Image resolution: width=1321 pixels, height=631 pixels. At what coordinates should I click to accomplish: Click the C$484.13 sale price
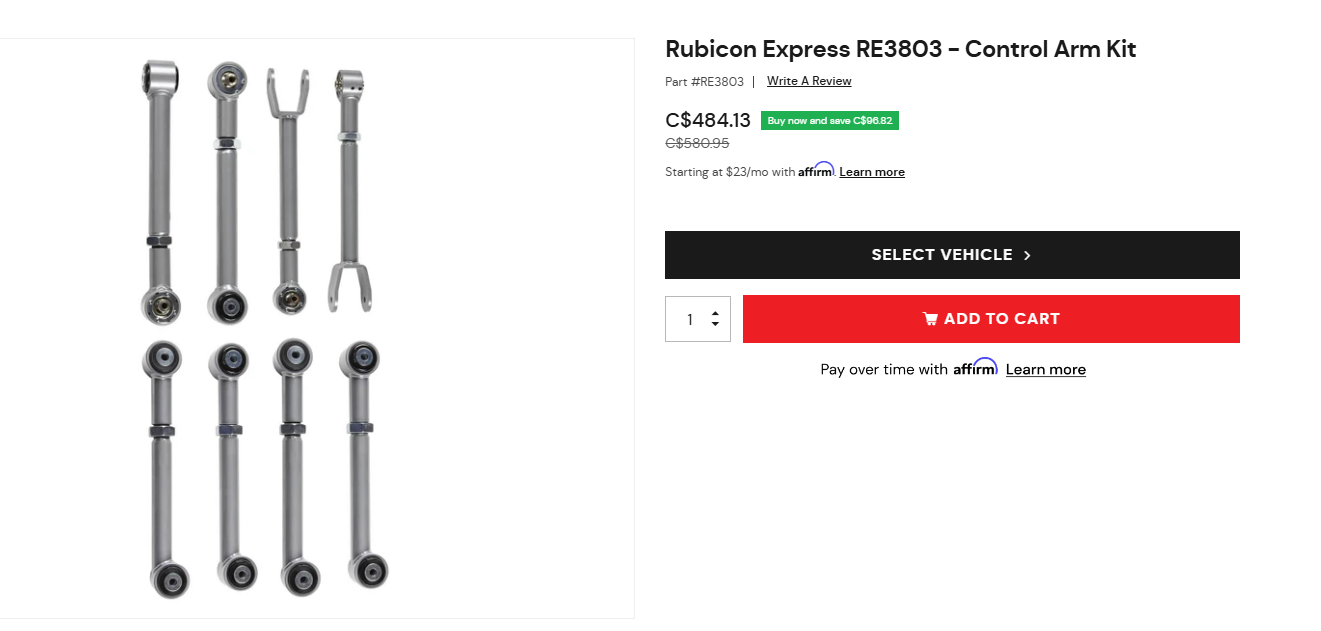coord(708,121)
